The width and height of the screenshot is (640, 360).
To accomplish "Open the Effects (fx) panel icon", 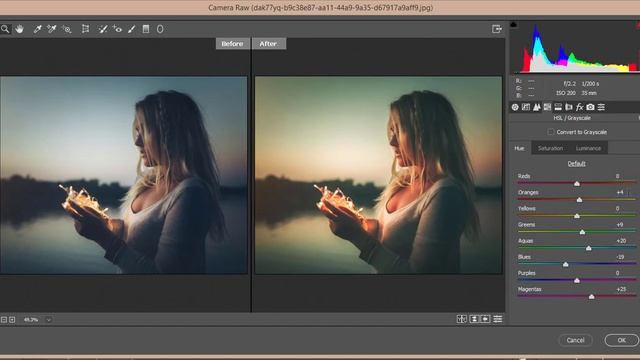I will click(x=580, y=107).
